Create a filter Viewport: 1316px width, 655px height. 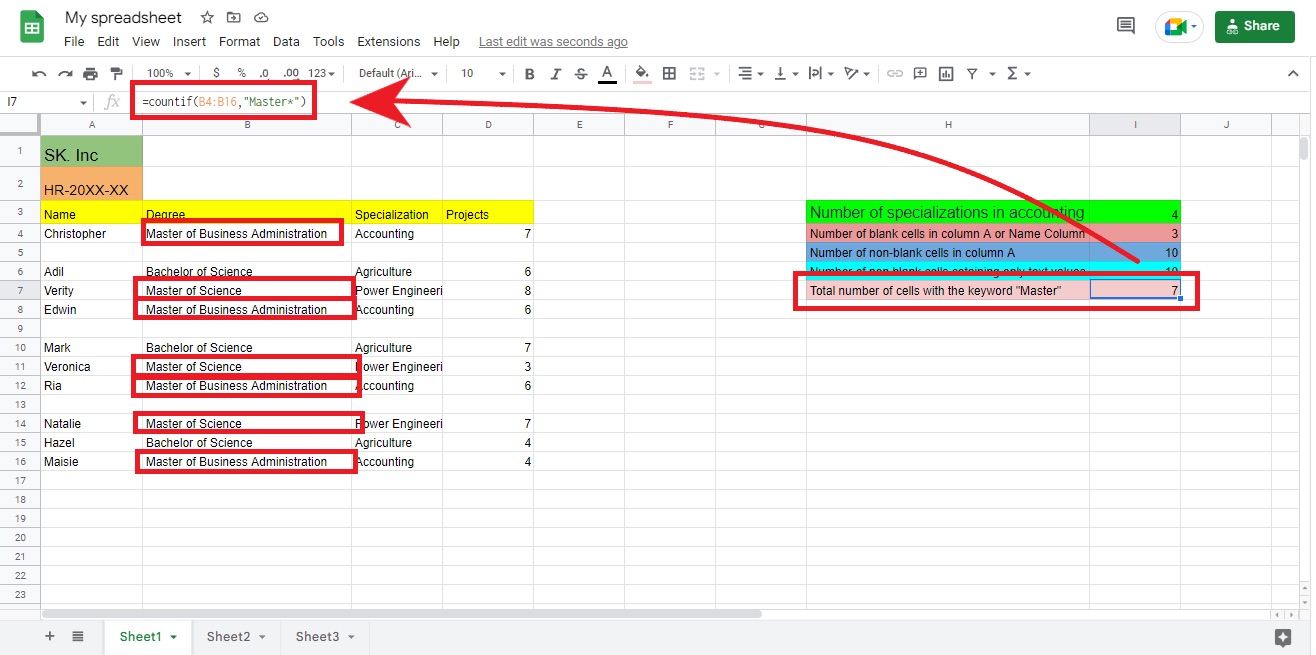[x=971, y=73]
